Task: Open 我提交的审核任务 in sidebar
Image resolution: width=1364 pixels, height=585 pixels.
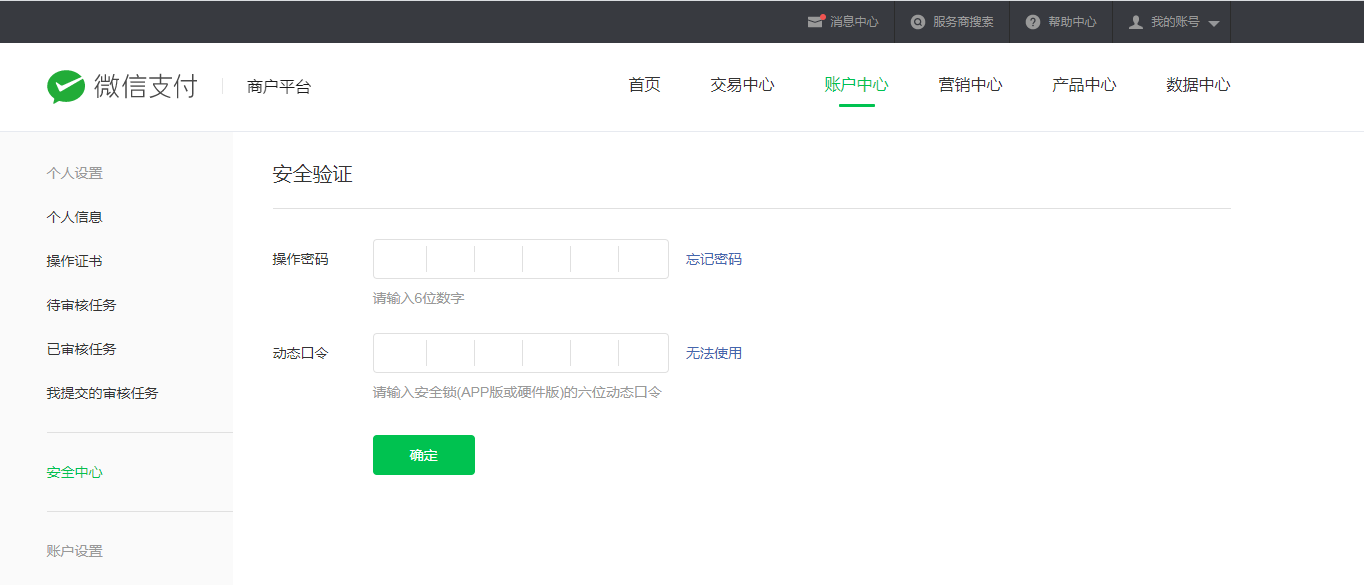Action: click(102, 393)
